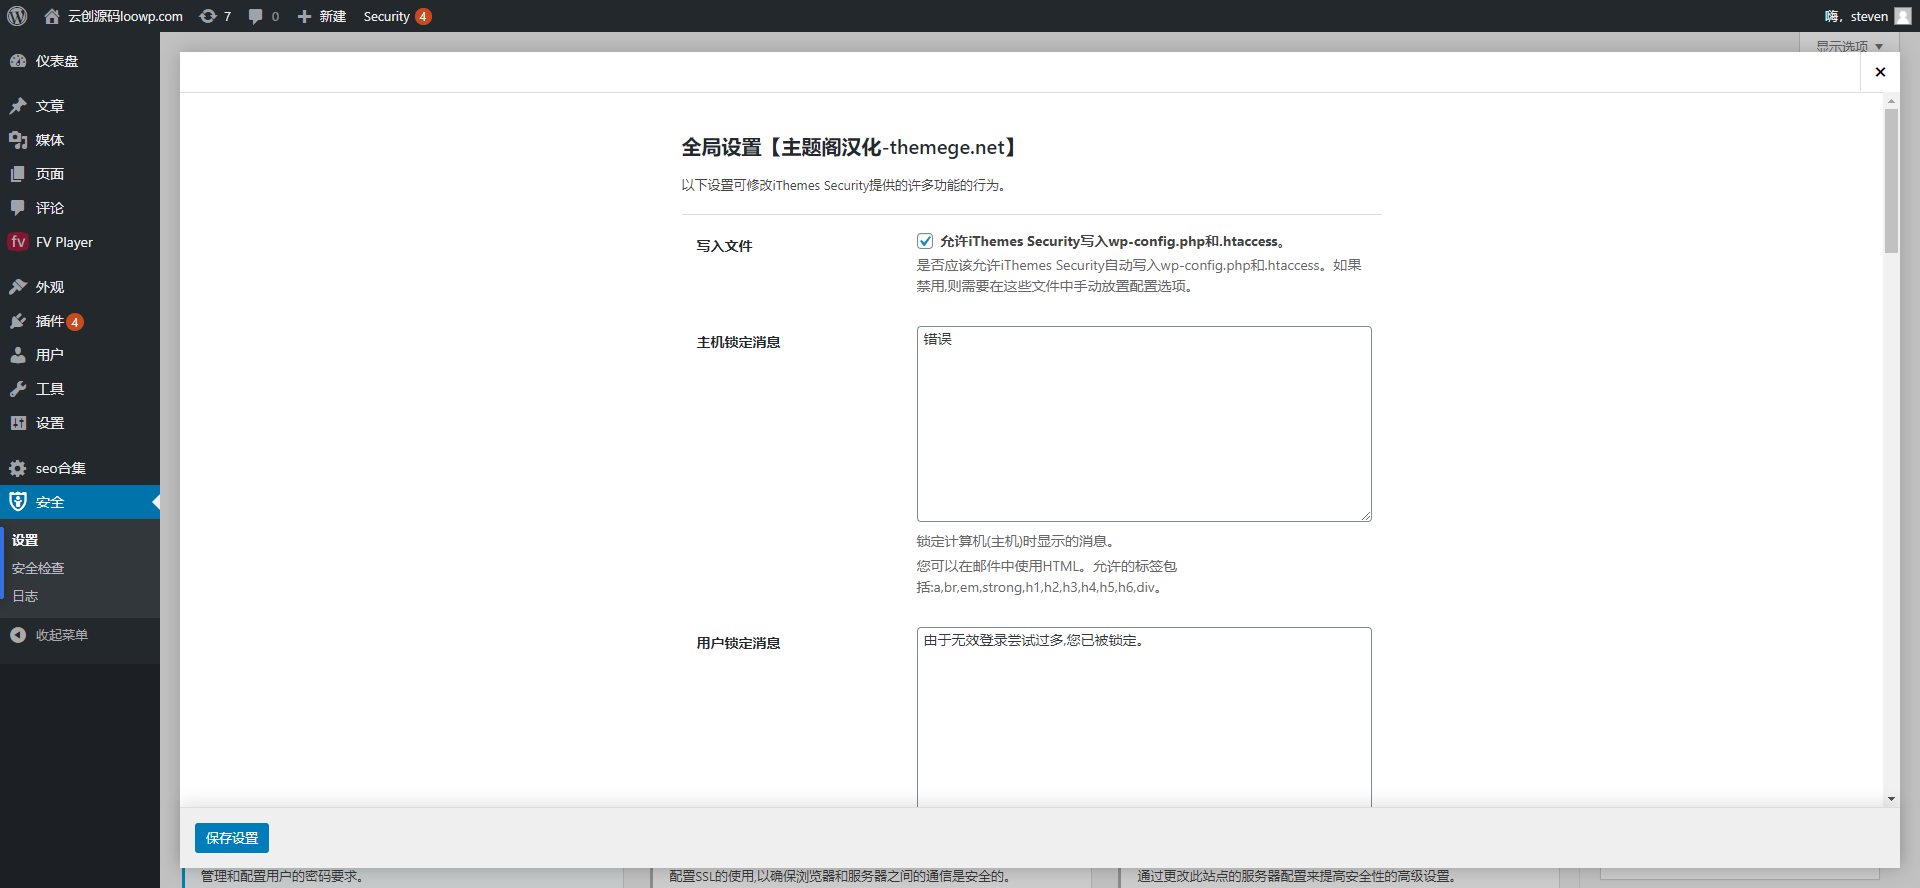This screenshot has height=888, width=1920.
Task: Click the 主机锁定消息 textarea resize handle
Action: tap(1365, 515)
